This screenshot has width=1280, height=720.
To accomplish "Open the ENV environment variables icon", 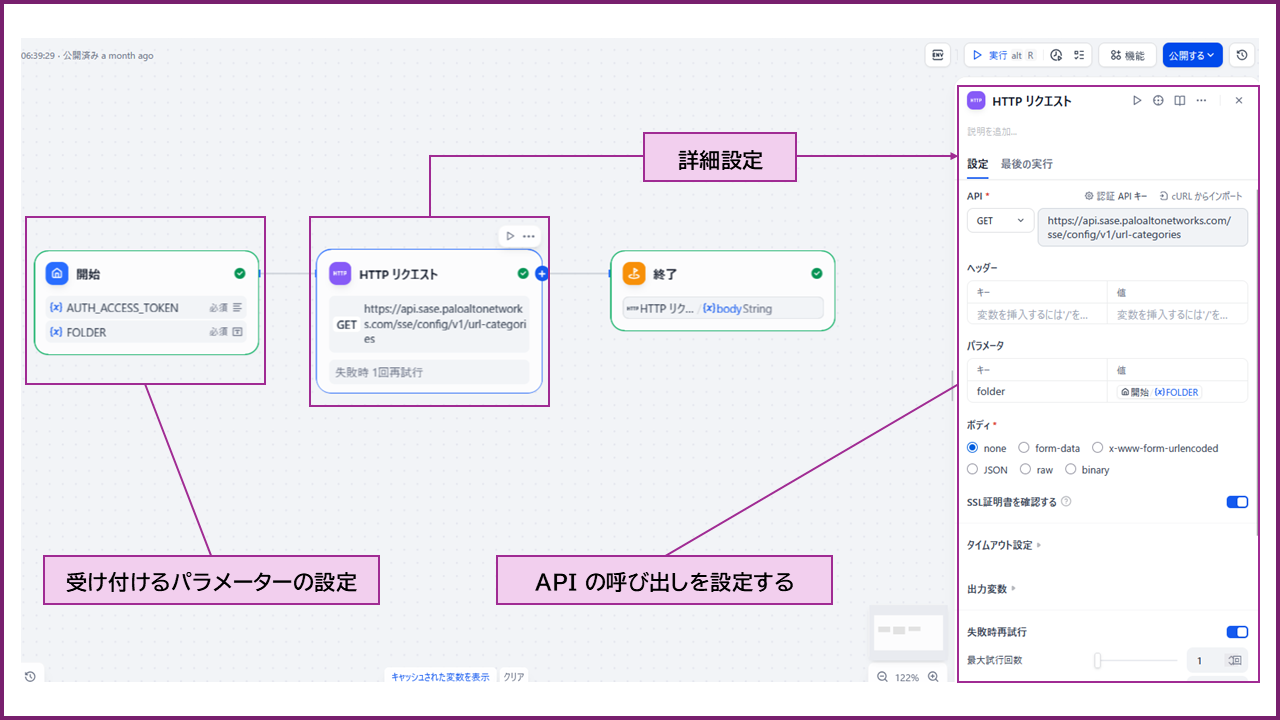I will pos(938,56).
